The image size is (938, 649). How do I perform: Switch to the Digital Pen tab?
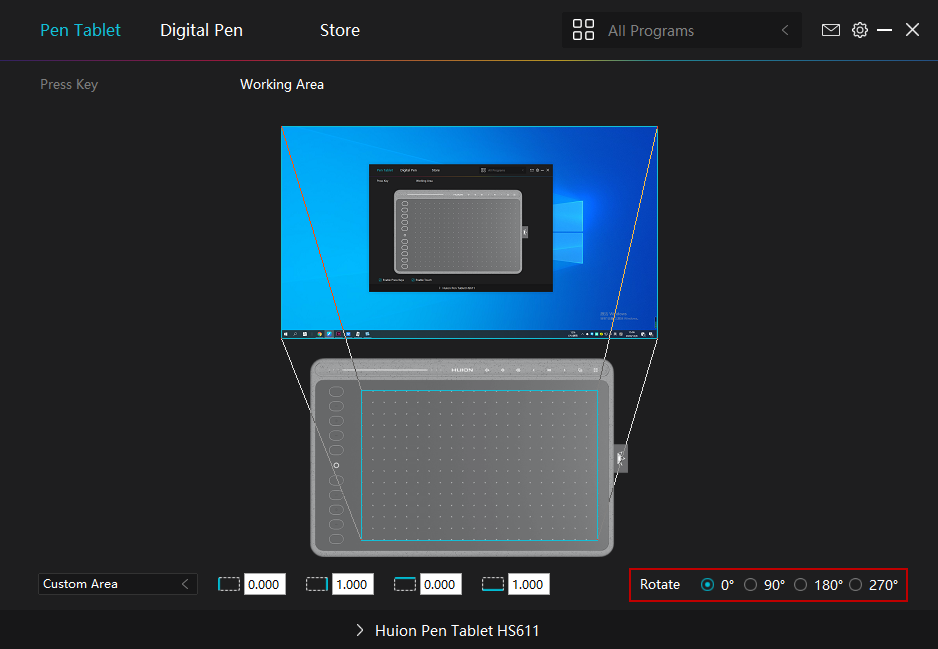pos(202,30)
